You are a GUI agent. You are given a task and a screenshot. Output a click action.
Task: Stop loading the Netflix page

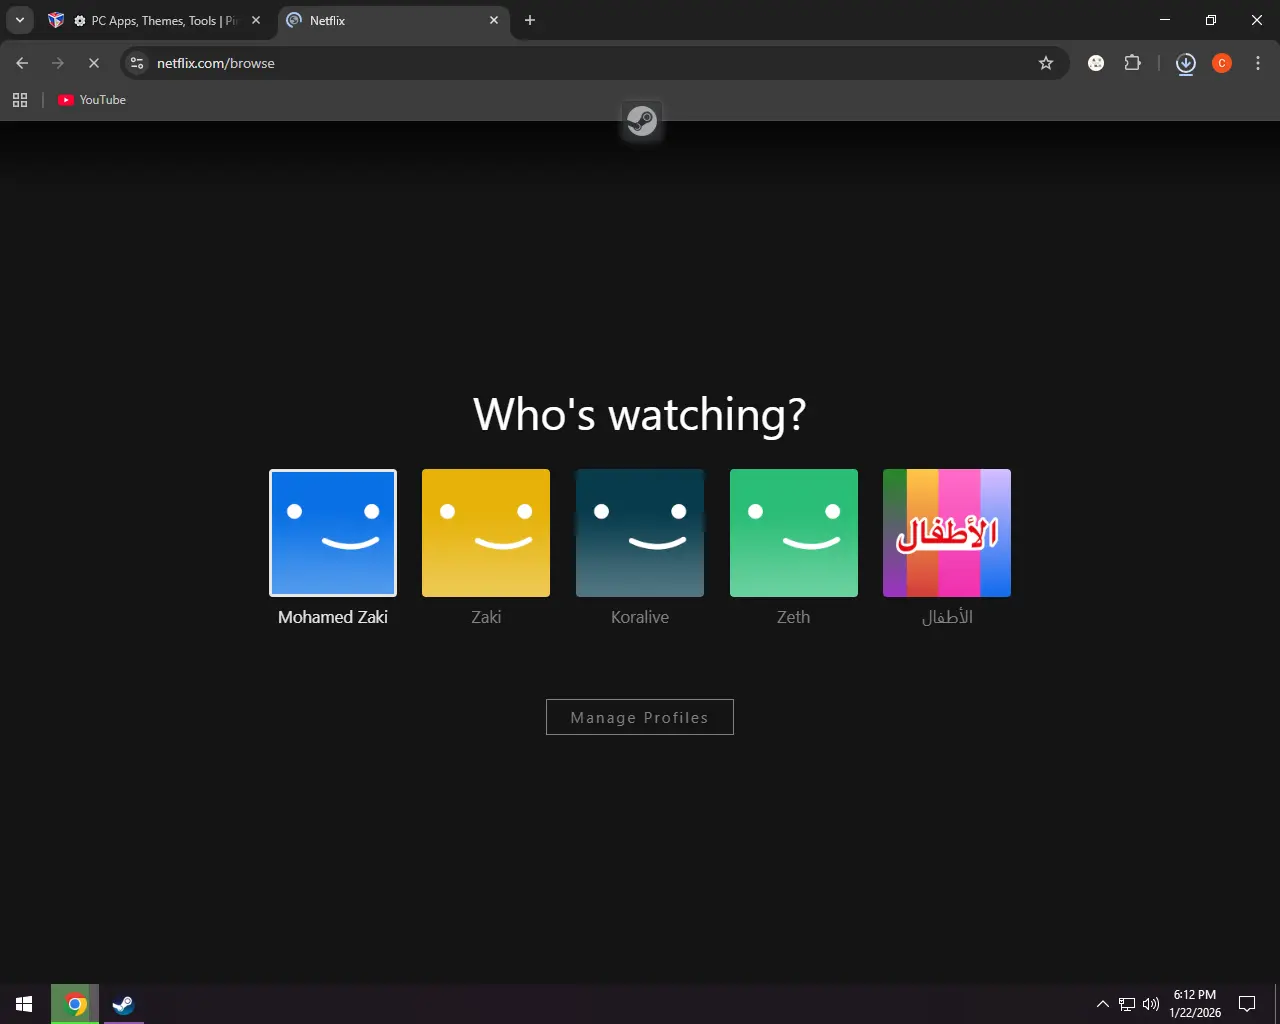[x=94, y=63]
